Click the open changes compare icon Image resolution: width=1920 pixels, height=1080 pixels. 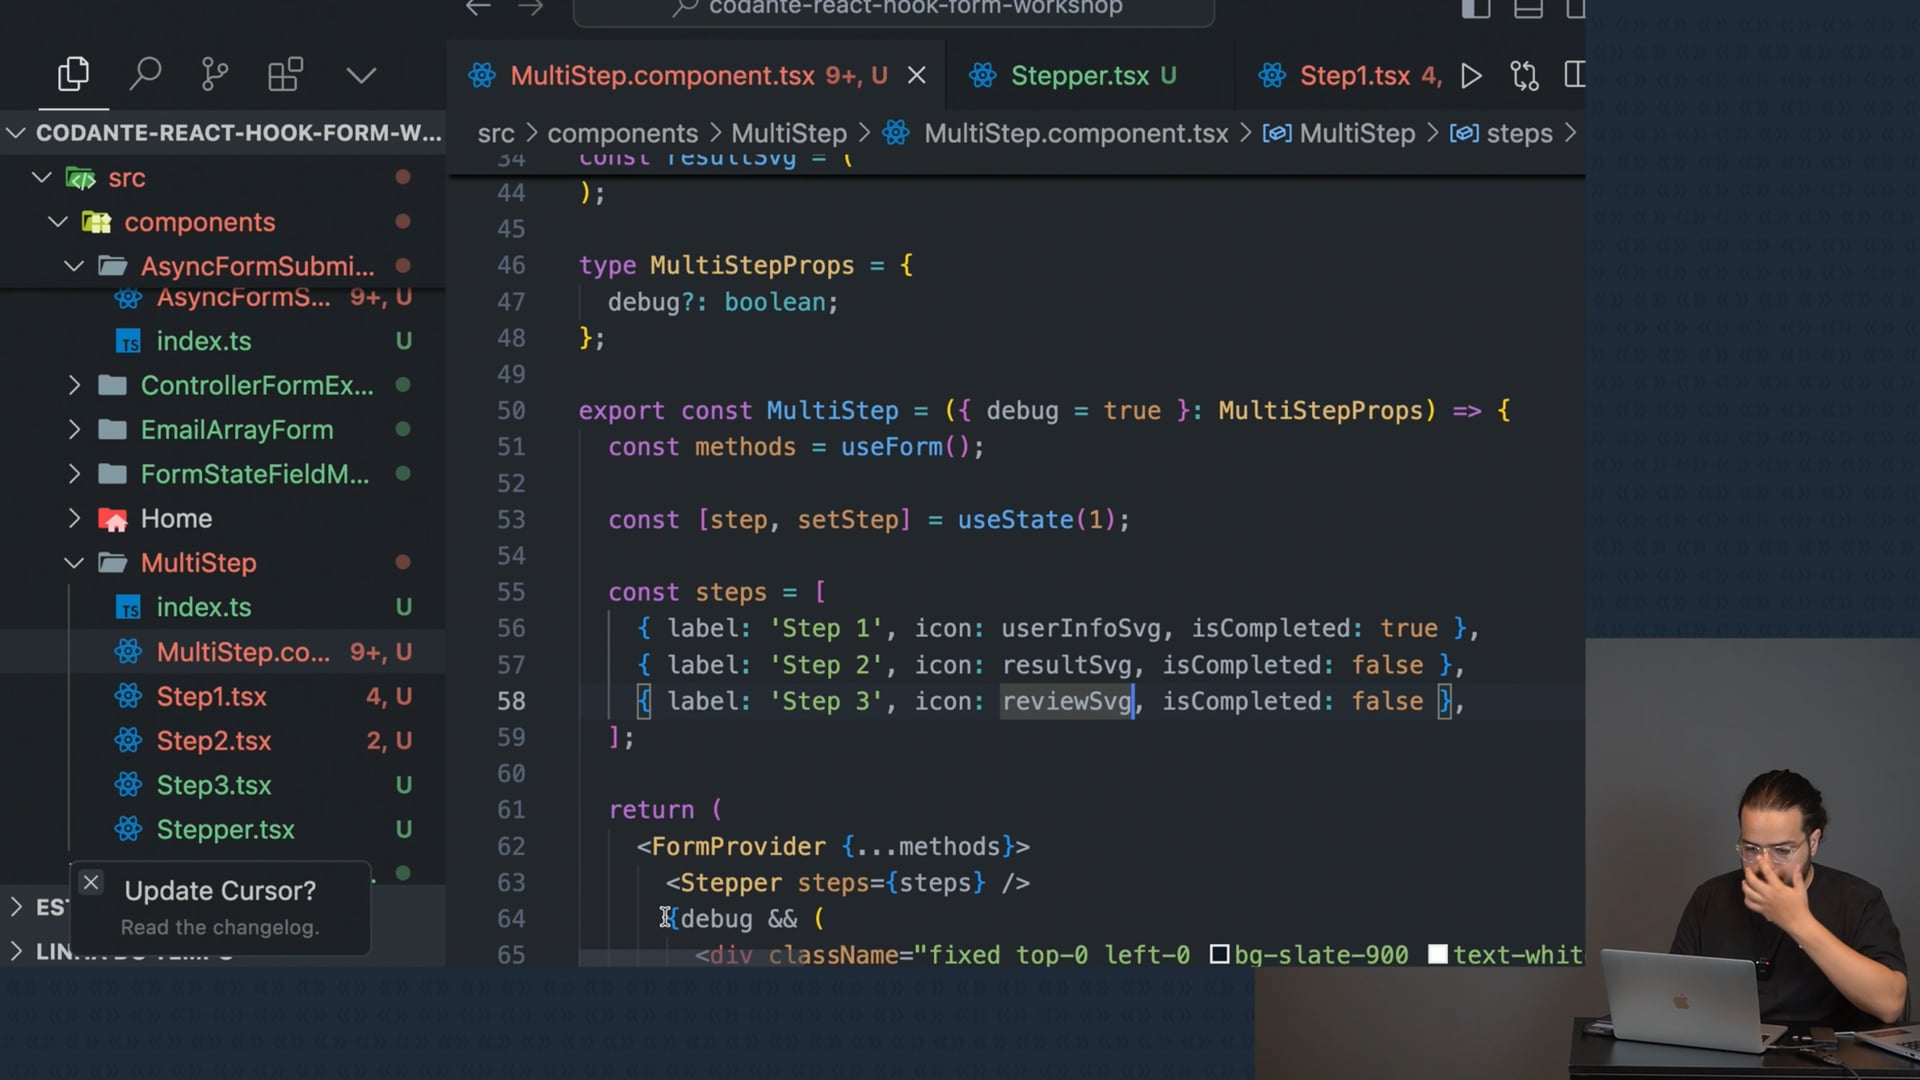point(1524,76)
